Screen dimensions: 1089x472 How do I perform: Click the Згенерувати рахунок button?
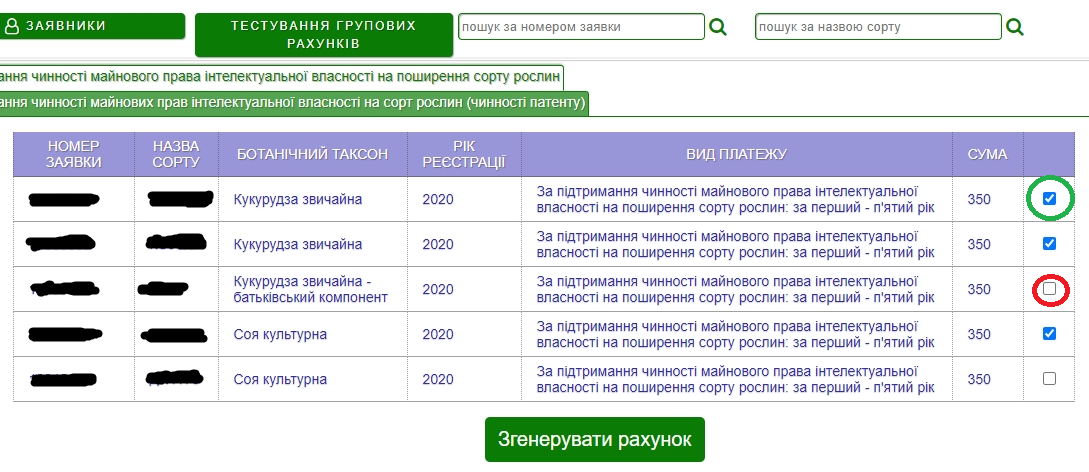coord(594,440)
